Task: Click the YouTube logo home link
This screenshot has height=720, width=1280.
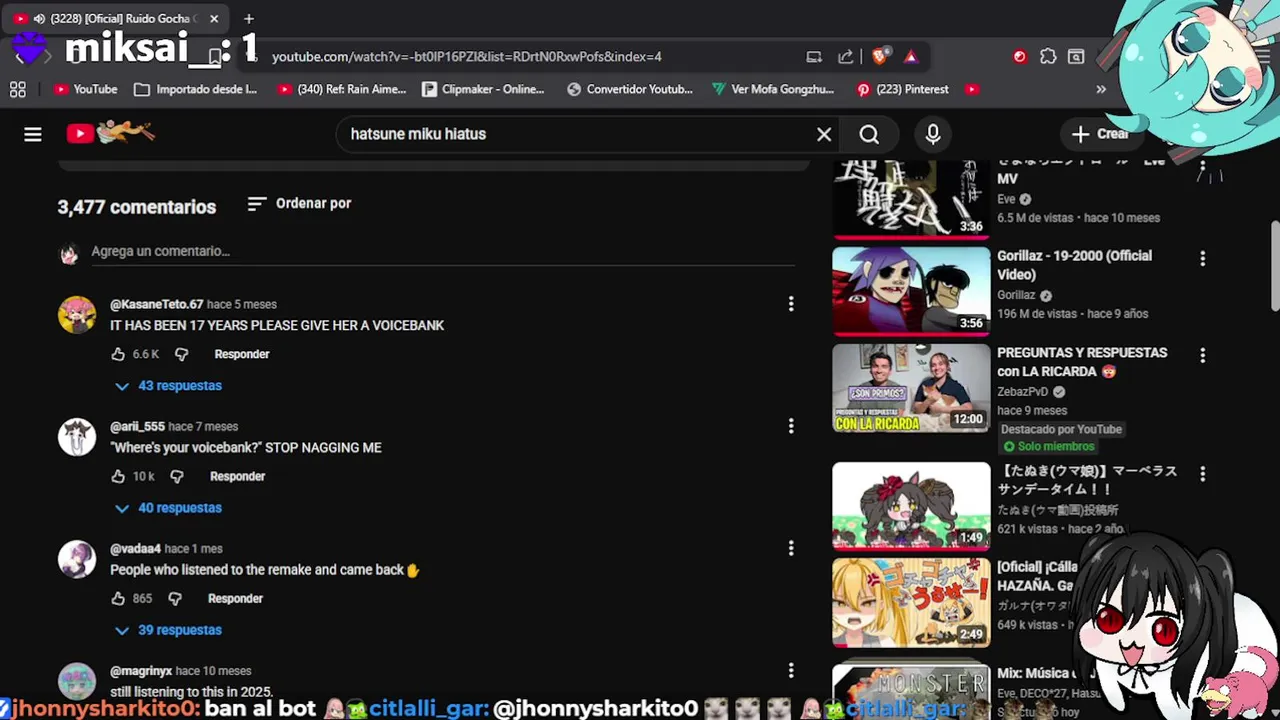Action: [110, 132]
